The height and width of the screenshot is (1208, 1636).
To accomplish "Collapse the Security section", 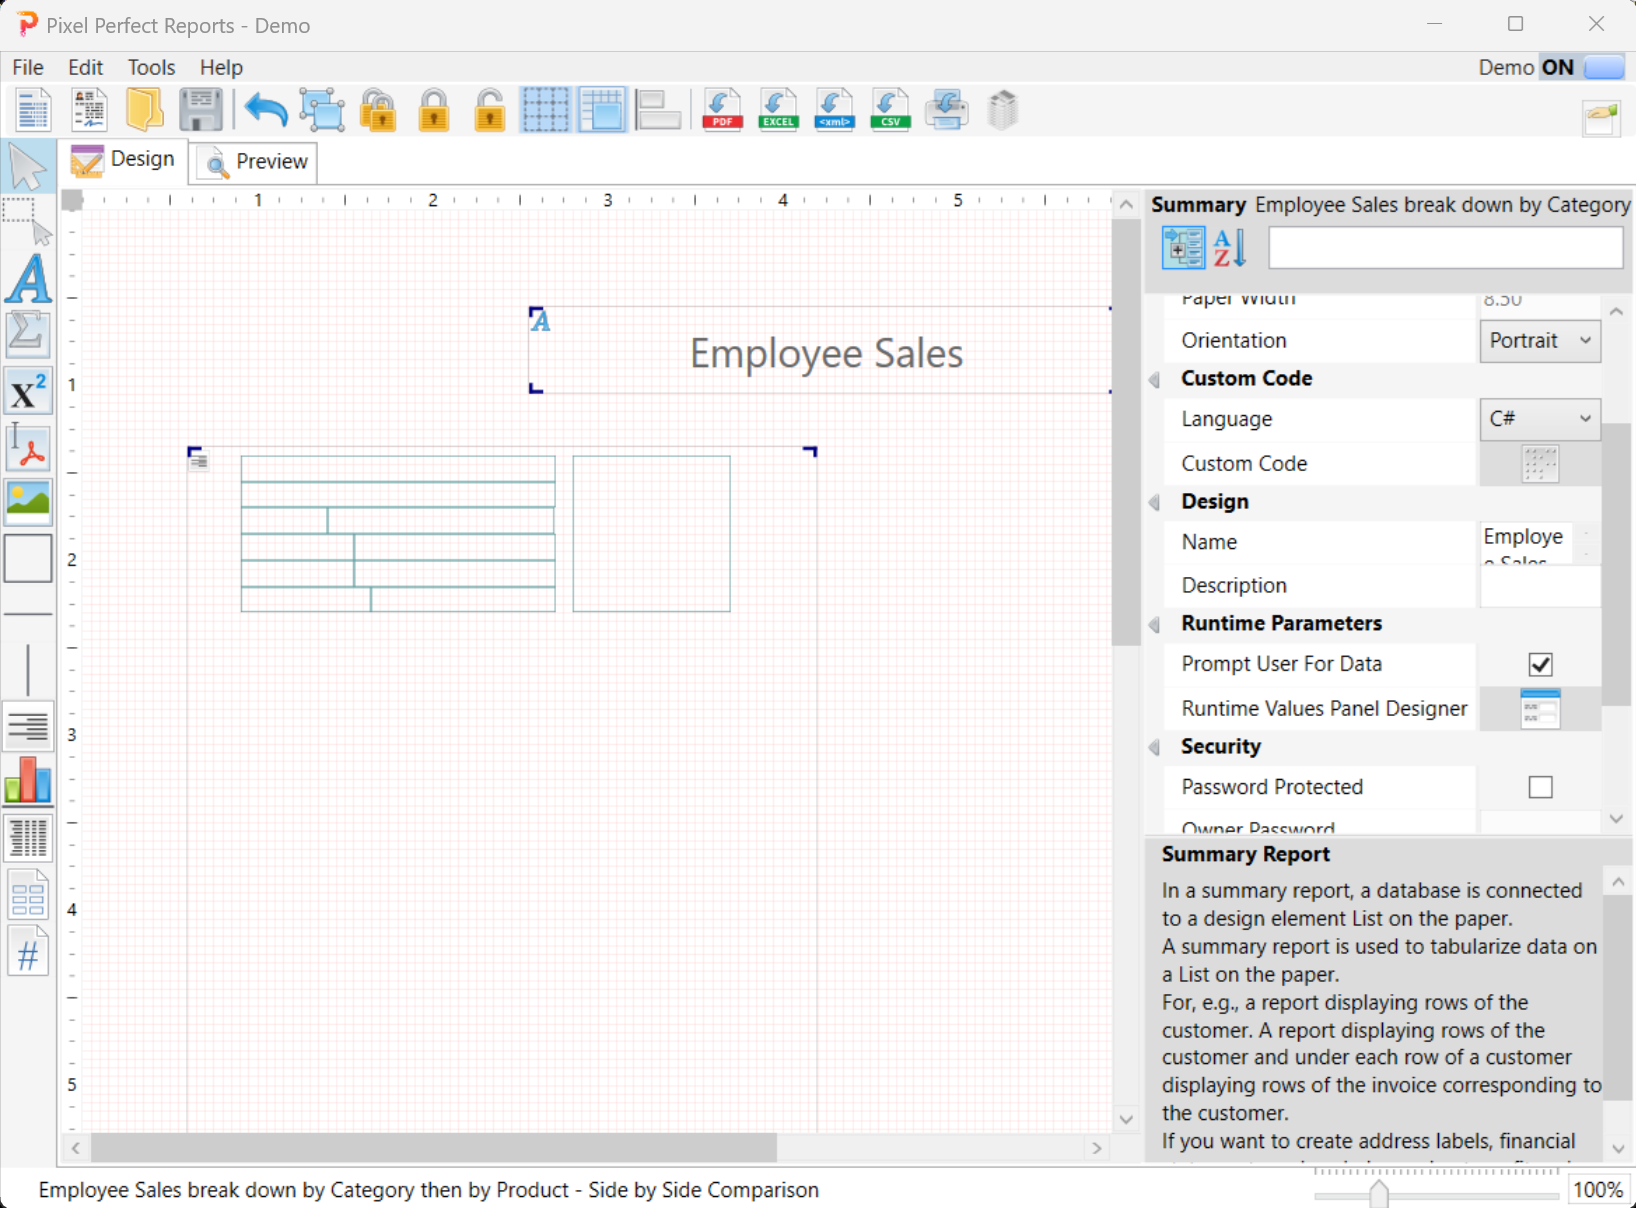I will (x=1155, y=747).
